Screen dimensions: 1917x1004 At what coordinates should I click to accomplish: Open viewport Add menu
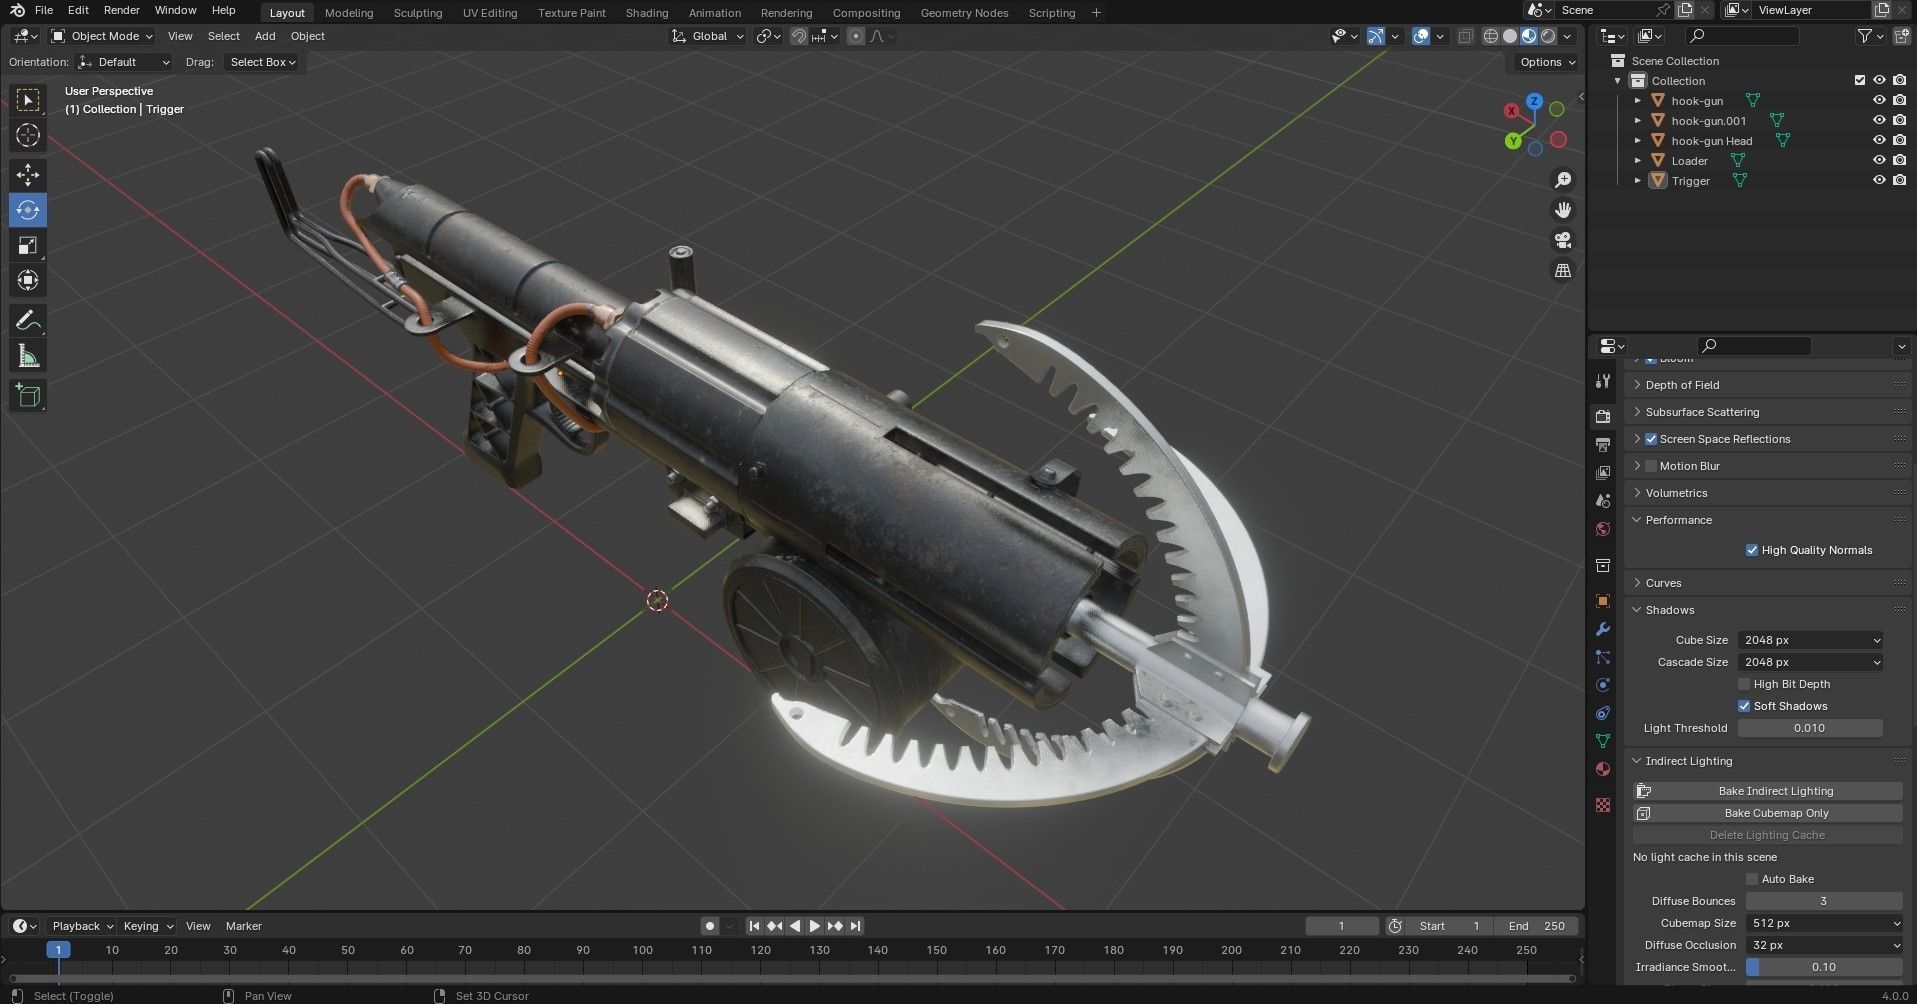(265, 36)
